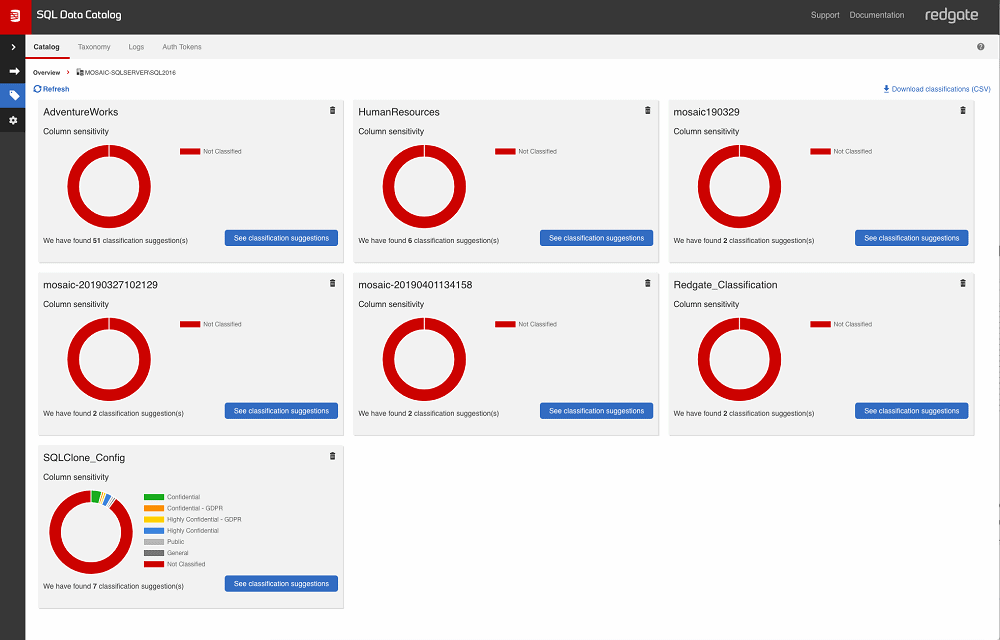Click the Refresh link
The image size is (1000, 640).
pos(51,89)
